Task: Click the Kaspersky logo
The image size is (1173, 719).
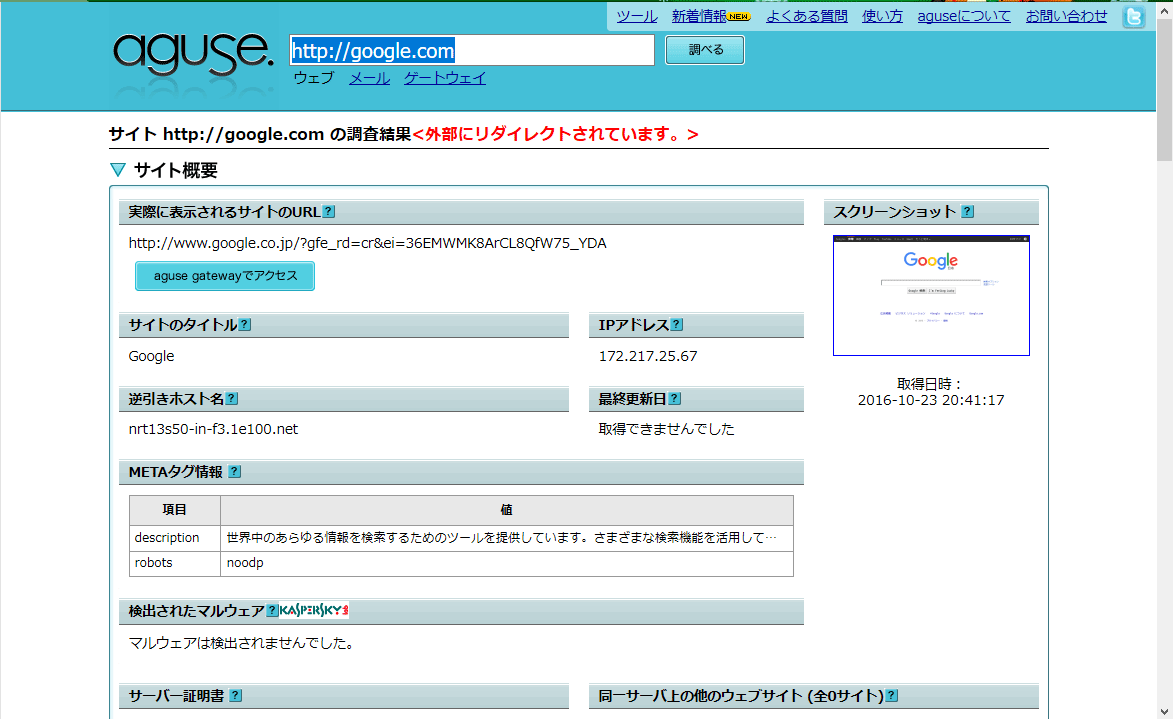Action: [x=314, y=611]
